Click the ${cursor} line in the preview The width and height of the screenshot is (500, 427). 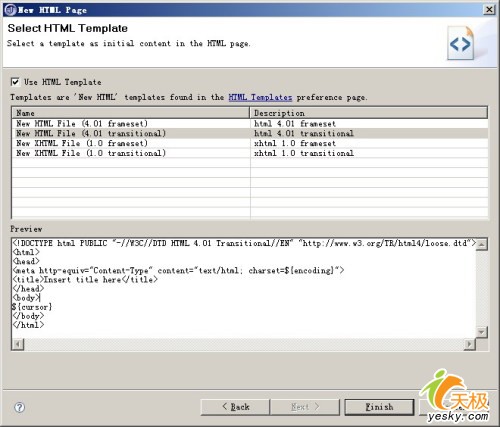pyautogui.click(x=32, y=307)
